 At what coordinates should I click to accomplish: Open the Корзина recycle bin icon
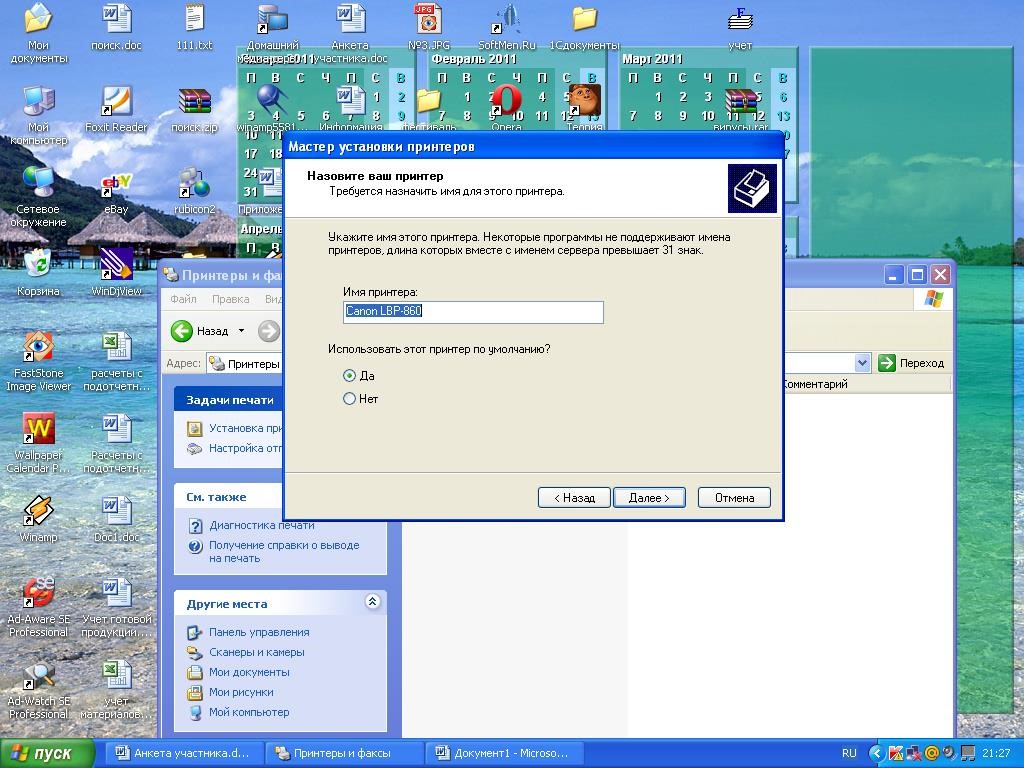pyautogui.click(x=38, y=266)
